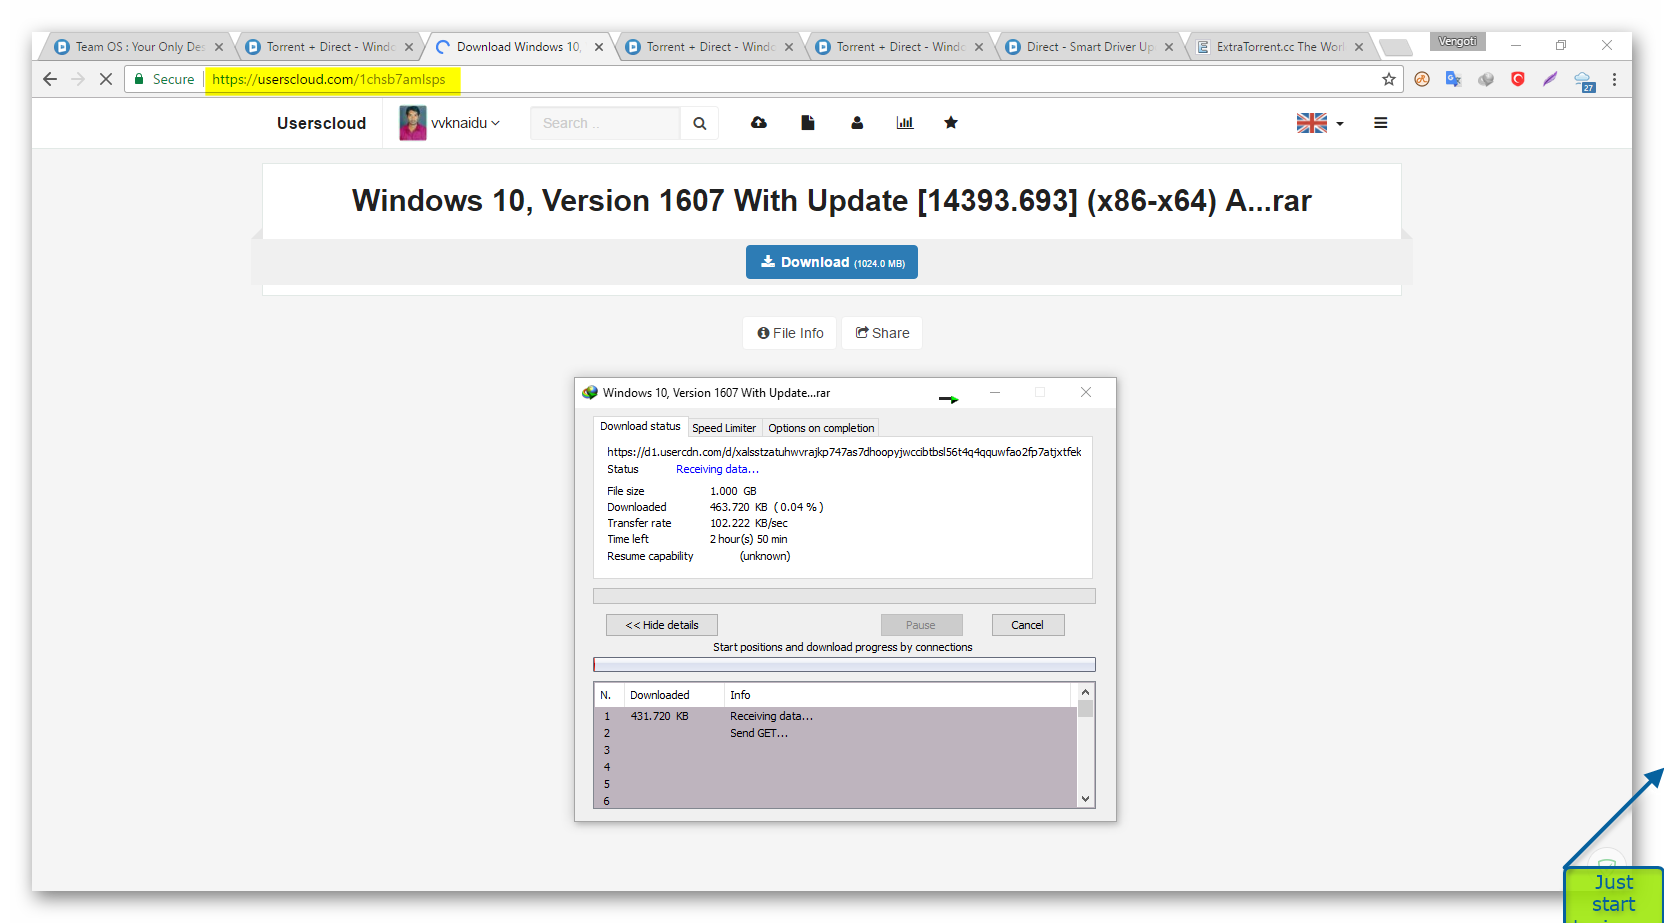Select the Download status tab in IDM
This screenshot has width=1664, height=923.
click(x=640, y=426)
